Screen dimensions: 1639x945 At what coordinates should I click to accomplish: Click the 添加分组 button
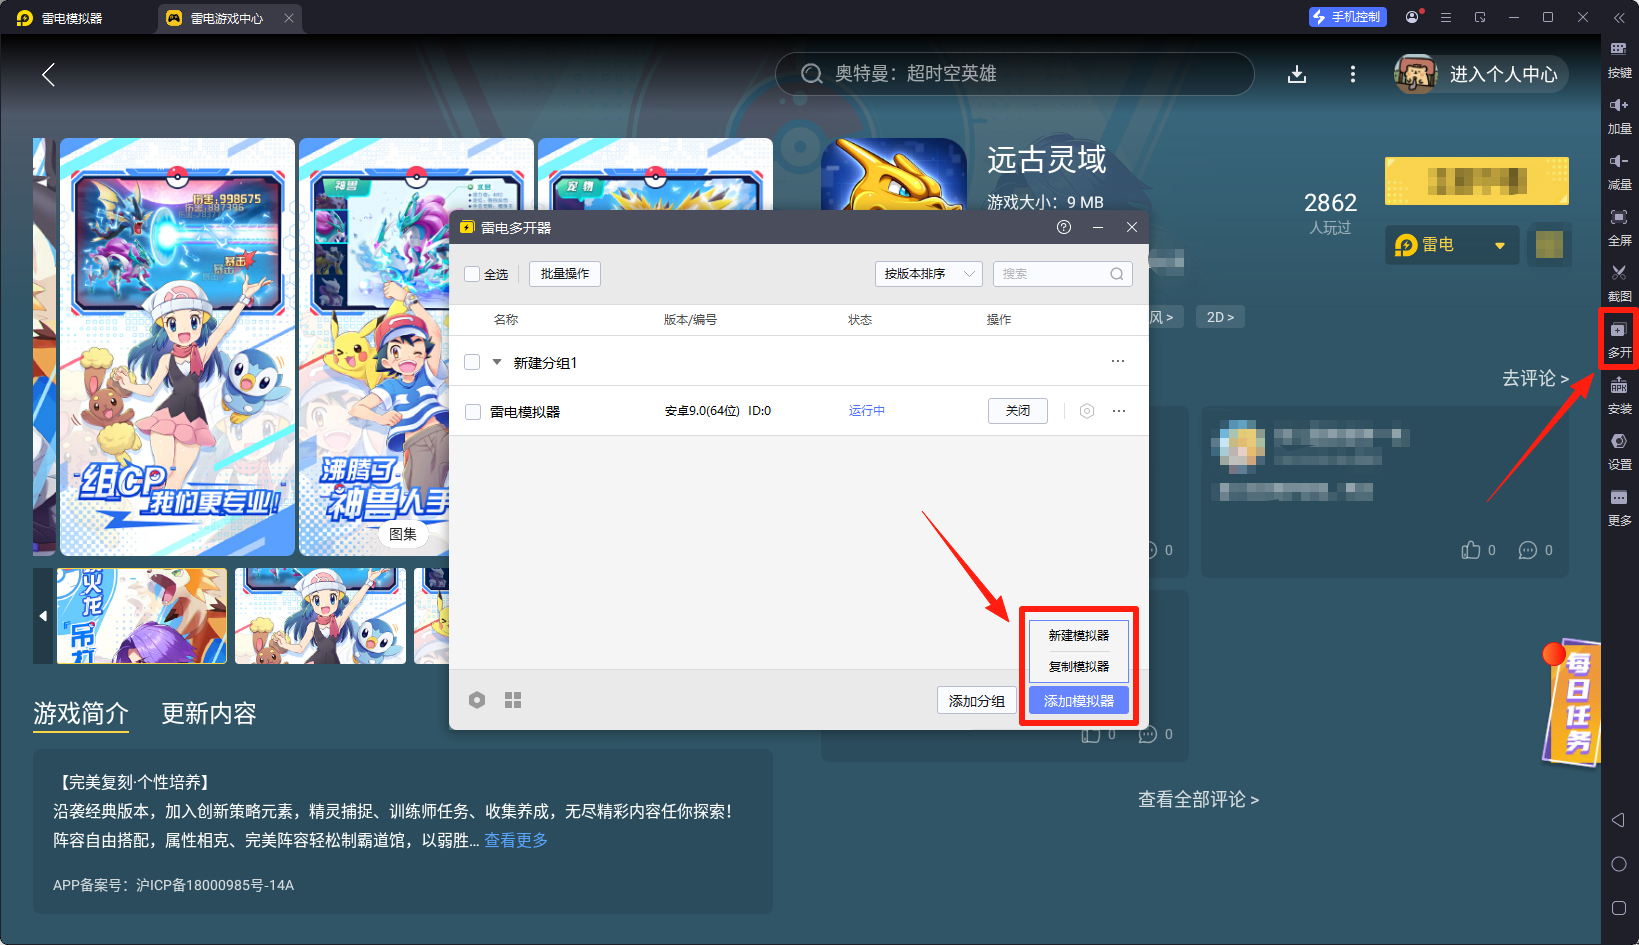point(977,700)
